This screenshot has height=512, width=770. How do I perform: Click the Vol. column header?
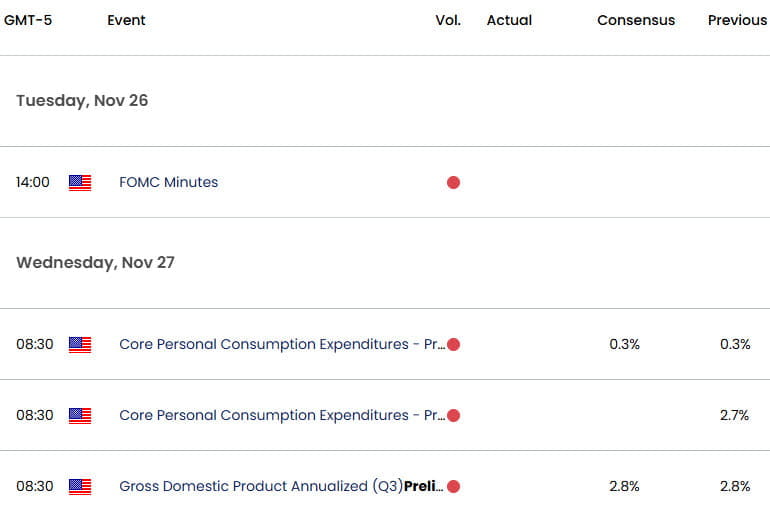pyautogui.click(x=448, y=20)
